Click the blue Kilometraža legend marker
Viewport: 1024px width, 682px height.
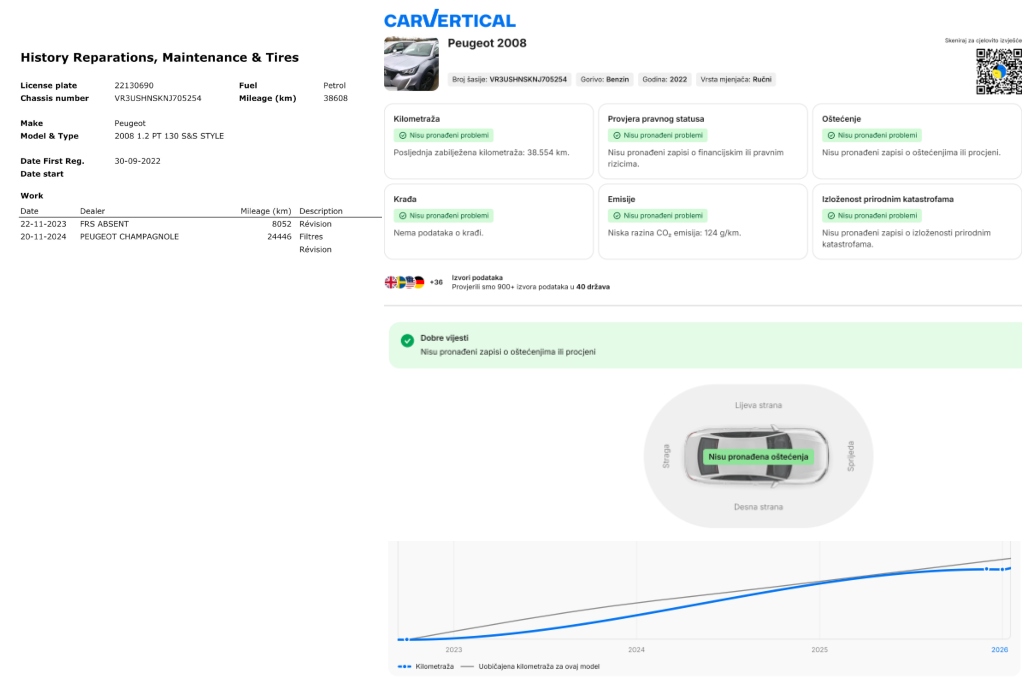pos(405,666)
